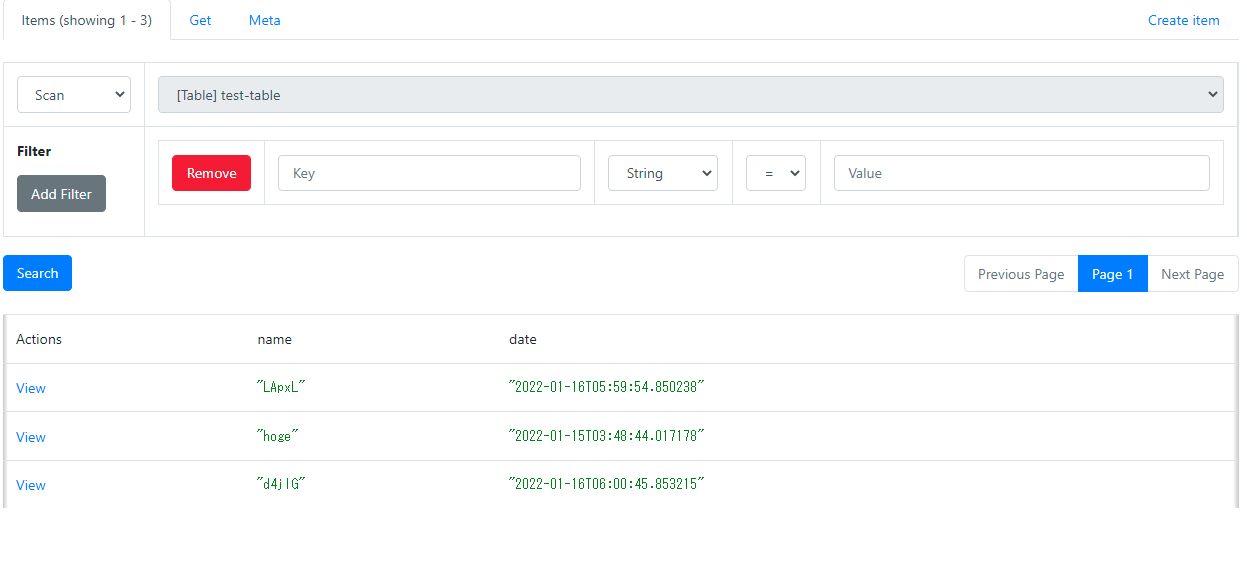
Task: Open the [Table] test-table selector
Action: (x=690, y=94)
